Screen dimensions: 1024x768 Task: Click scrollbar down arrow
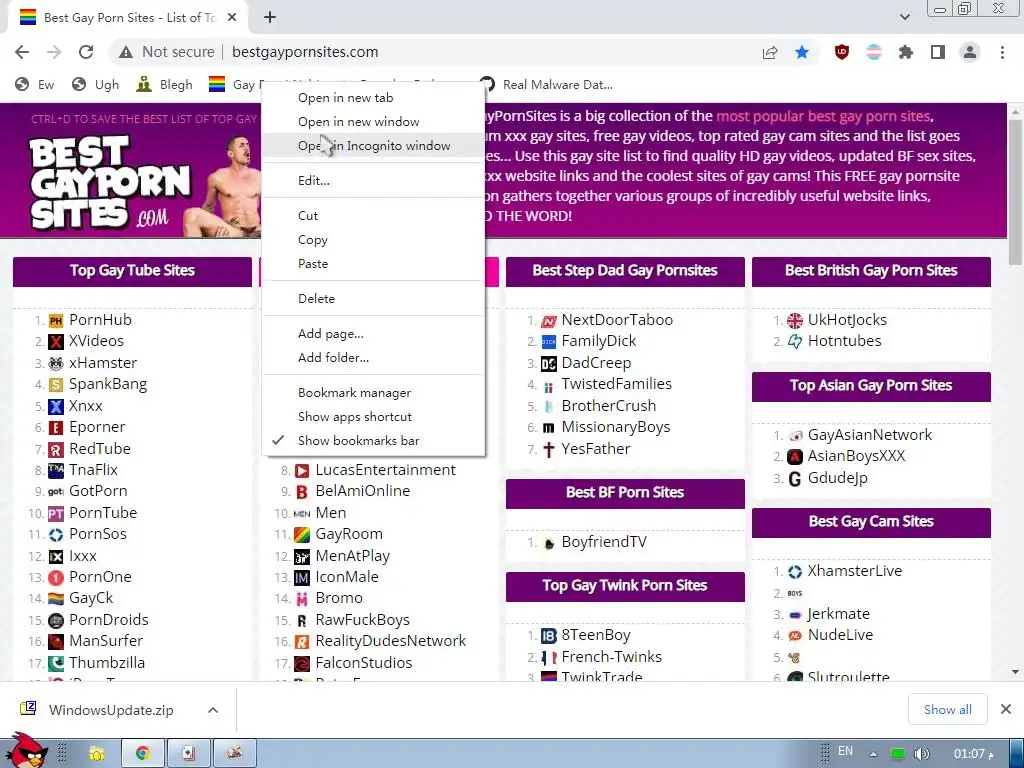click(x=1016, y=672)
